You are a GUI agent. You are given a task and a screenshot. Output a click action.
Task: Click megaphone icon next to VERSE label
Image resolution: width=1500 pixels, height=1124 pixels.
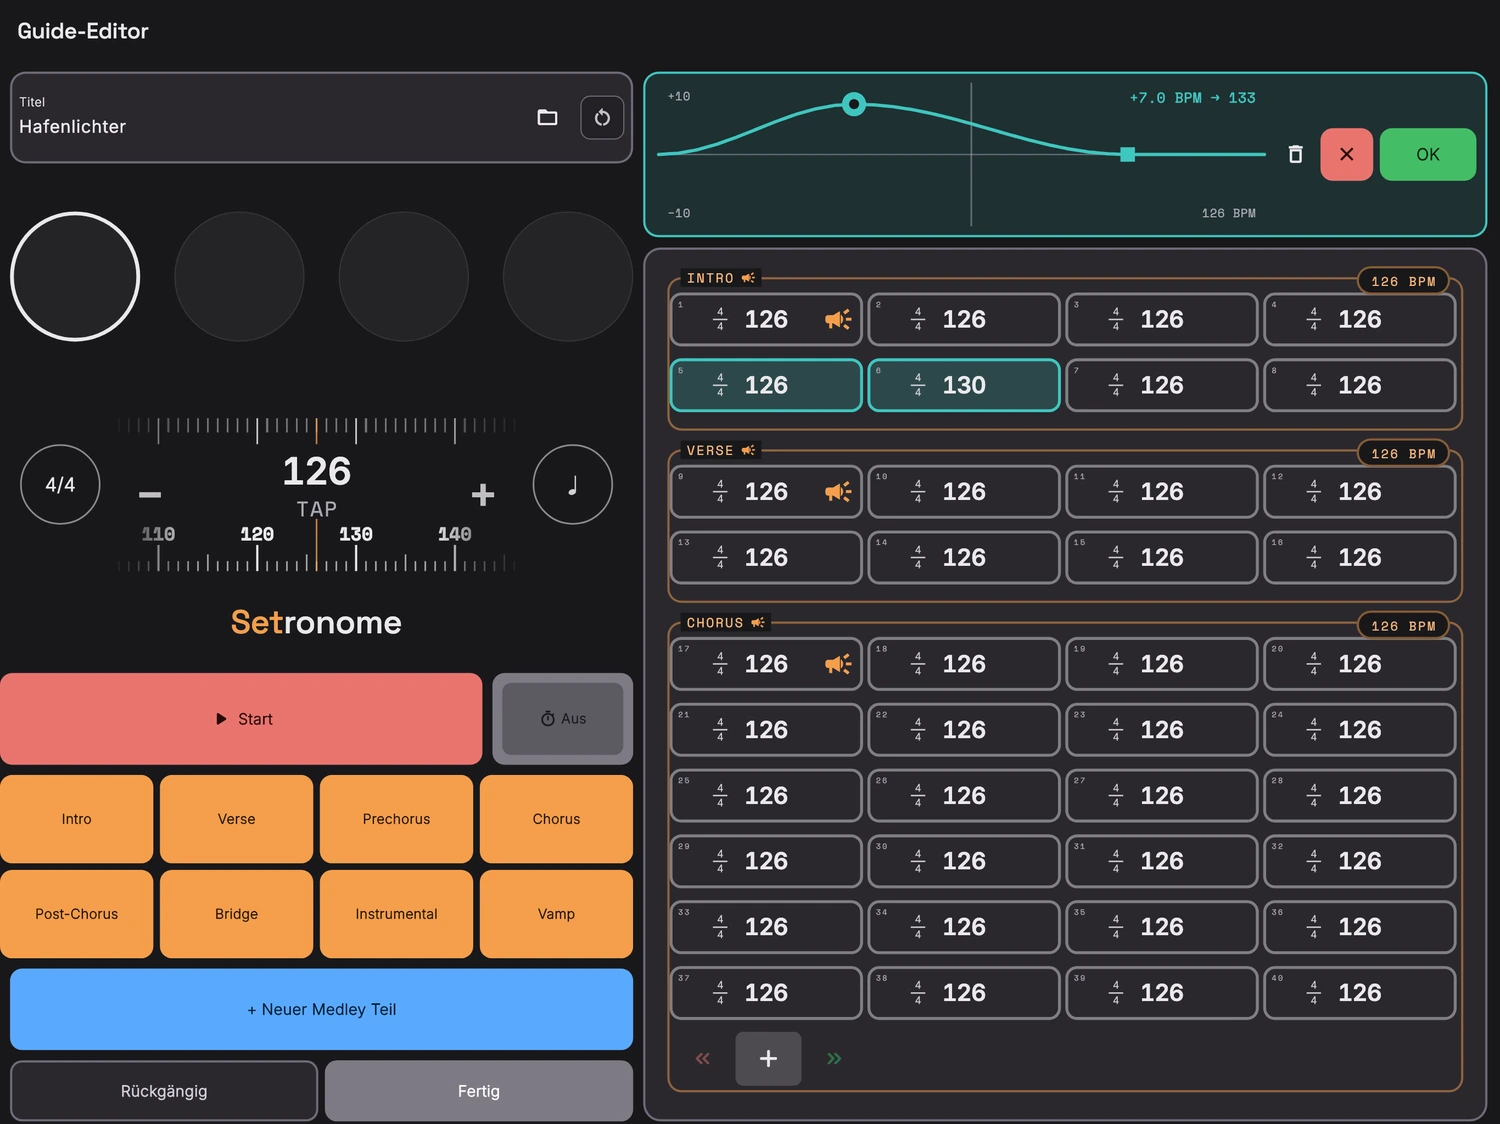click(x=748, y=450)
